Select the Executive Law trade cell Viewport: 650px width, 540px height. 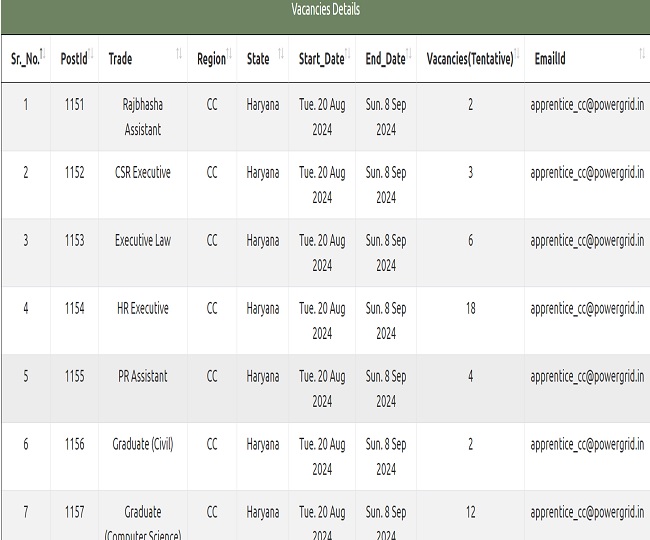[x=142, y=240]
